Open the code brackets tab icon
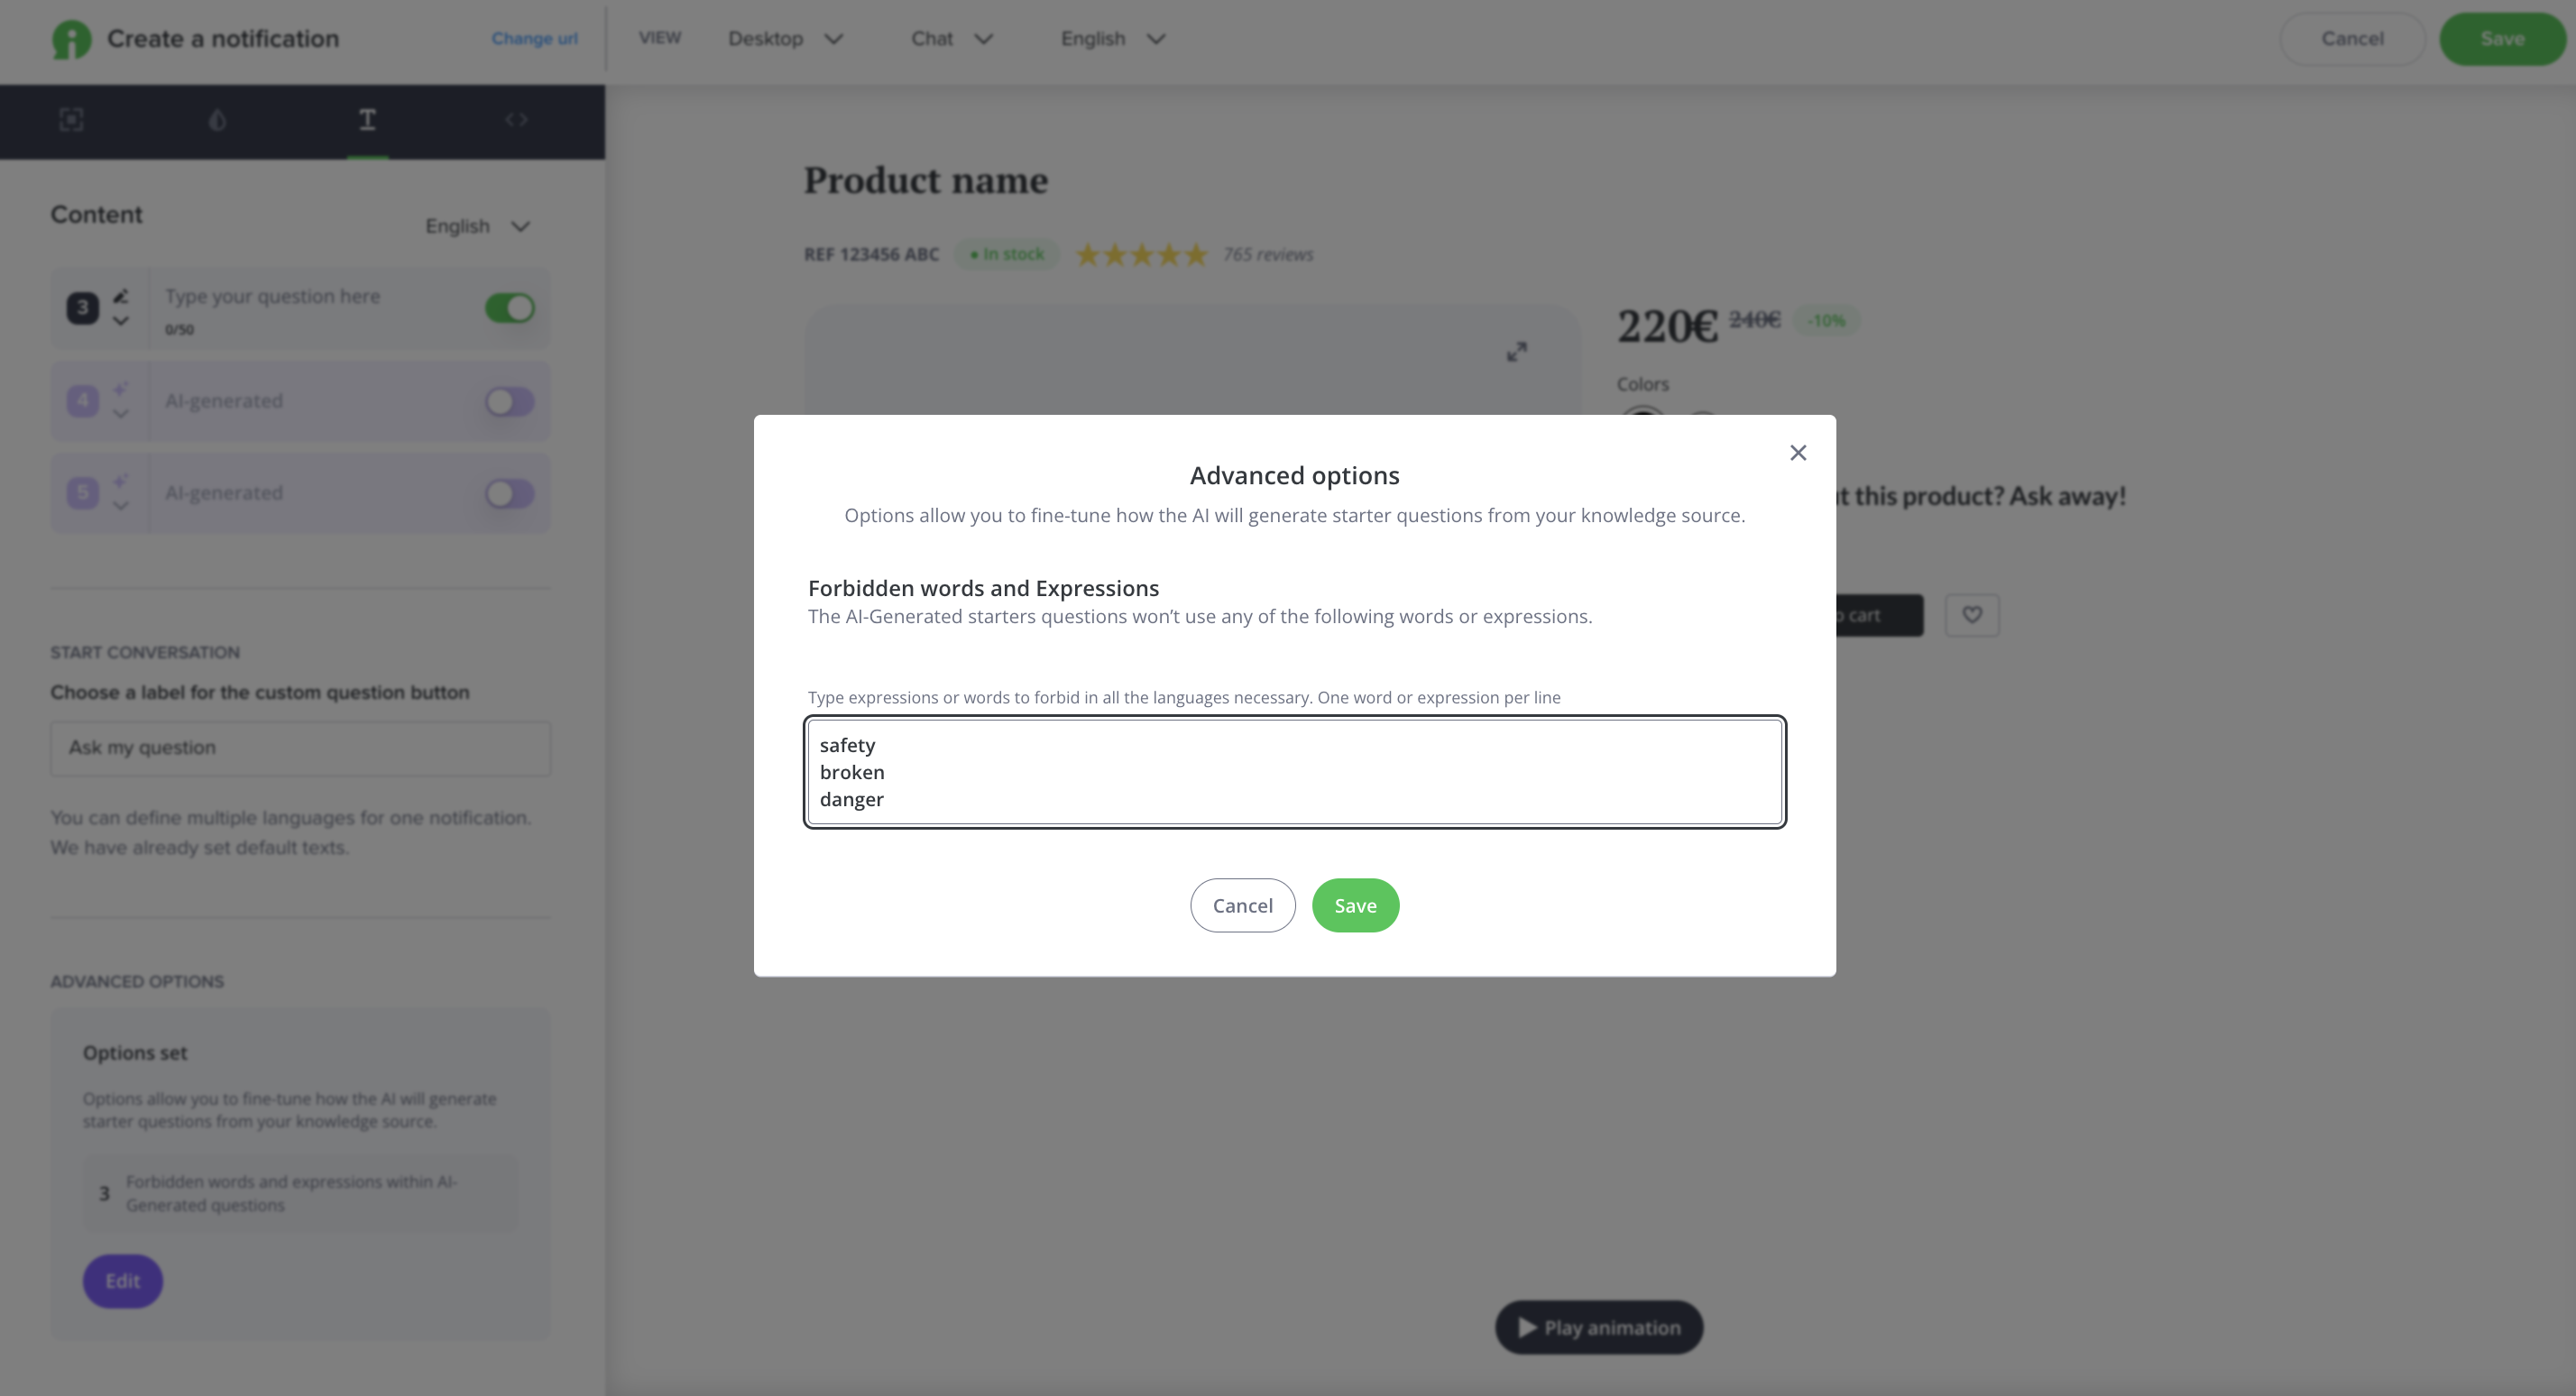The width and height of the screenshot is (2576, 1396). [x=516, y=120]
